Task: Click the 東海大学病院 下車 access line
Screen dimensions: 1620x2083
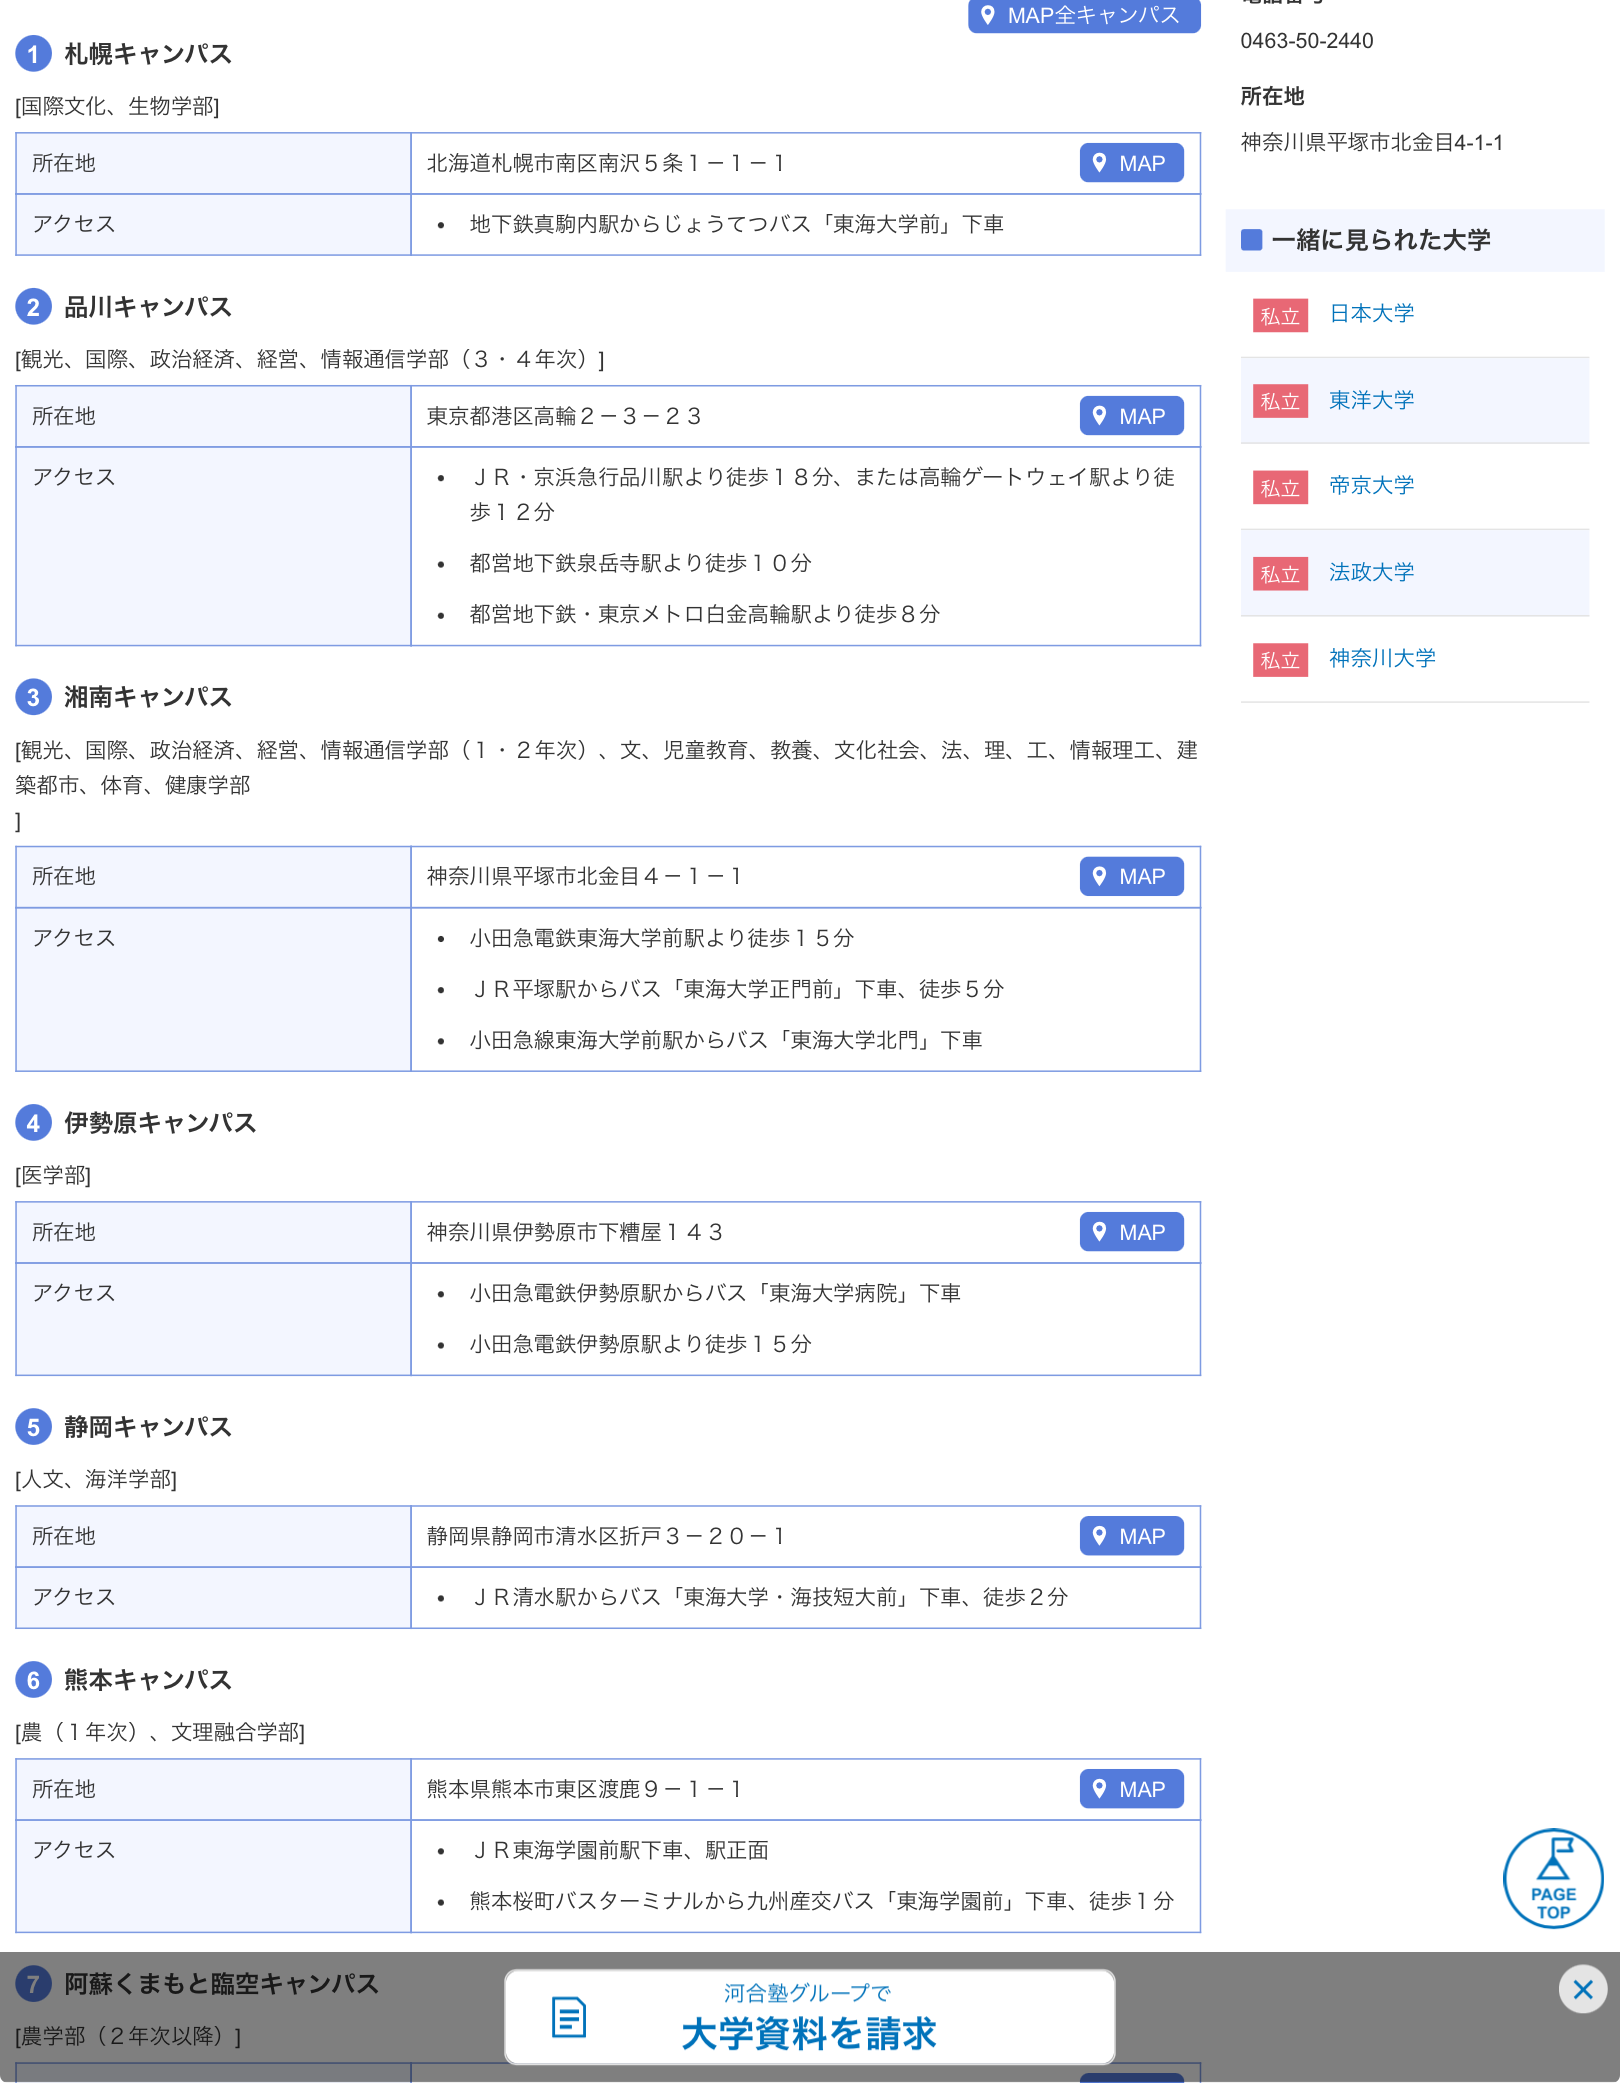Action: (715, 1293)
